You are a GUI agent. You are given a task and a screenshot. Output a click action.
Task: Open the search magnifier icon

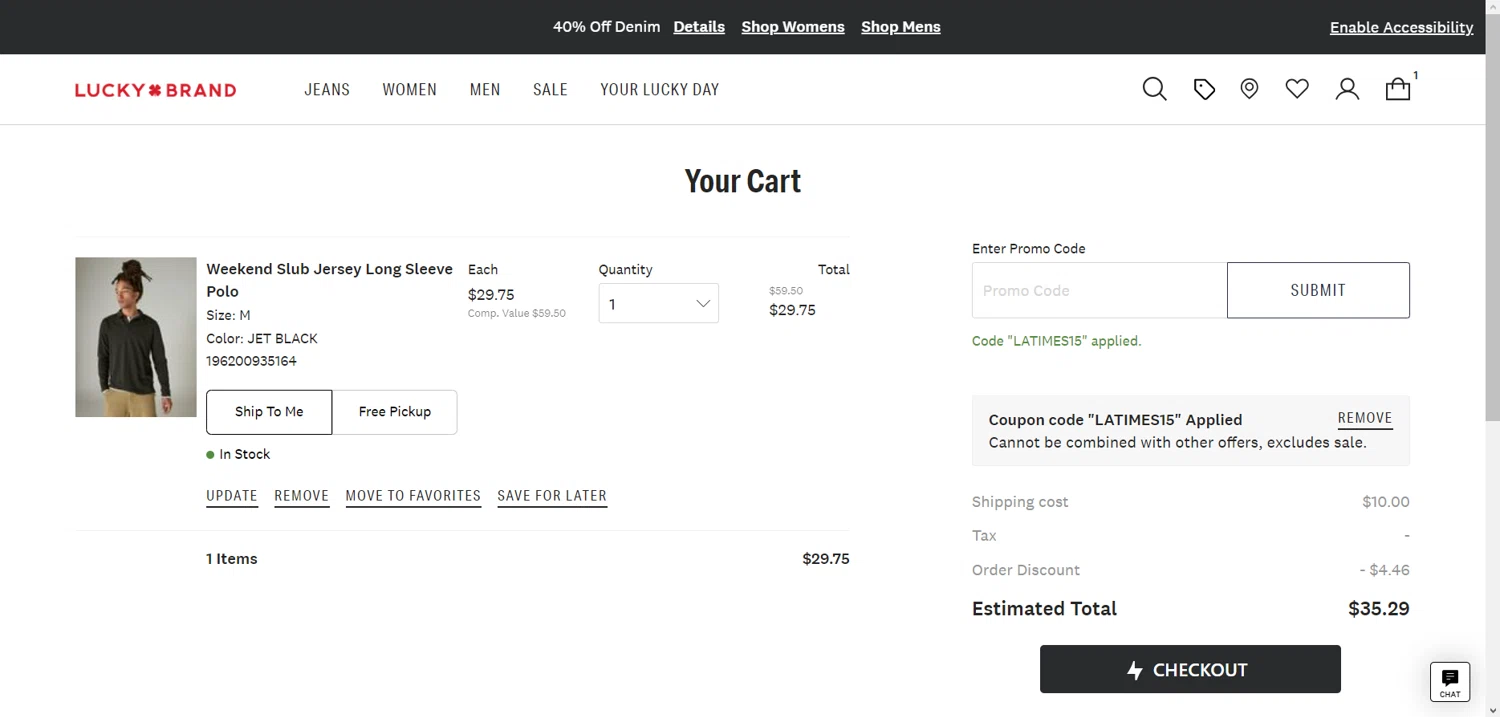tap(1154, 89)
